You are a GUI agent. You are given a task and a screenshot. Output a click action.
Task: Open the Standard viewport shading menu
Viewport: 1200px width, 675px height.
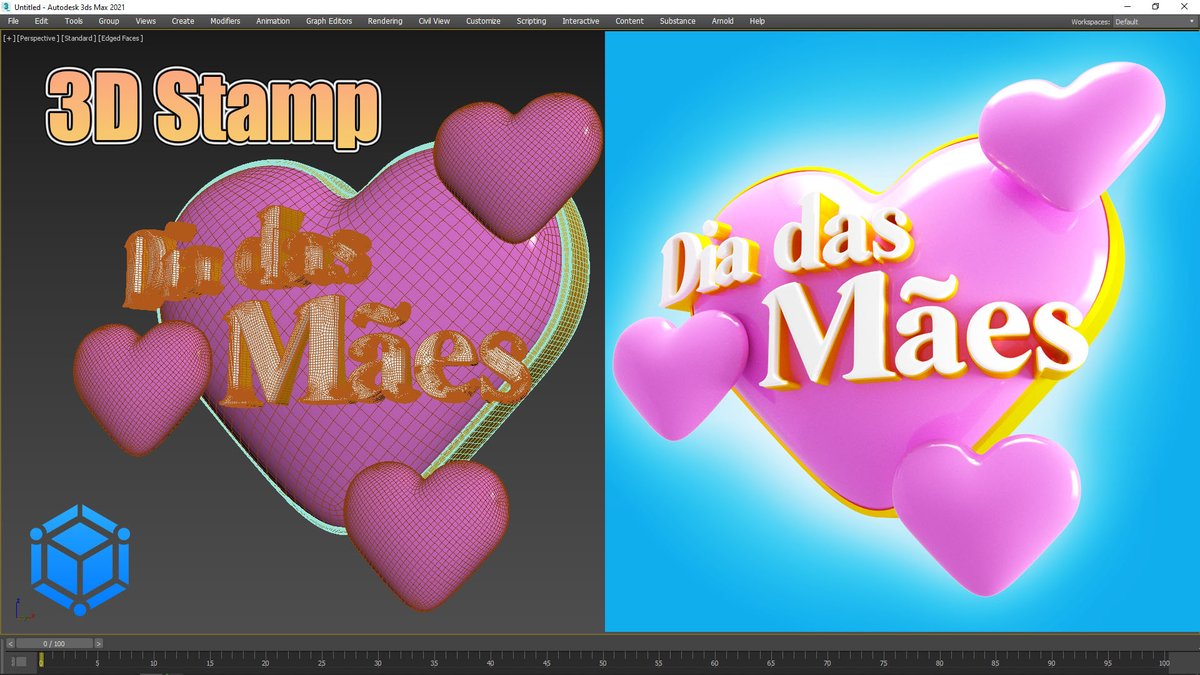(x=77, y=38)
